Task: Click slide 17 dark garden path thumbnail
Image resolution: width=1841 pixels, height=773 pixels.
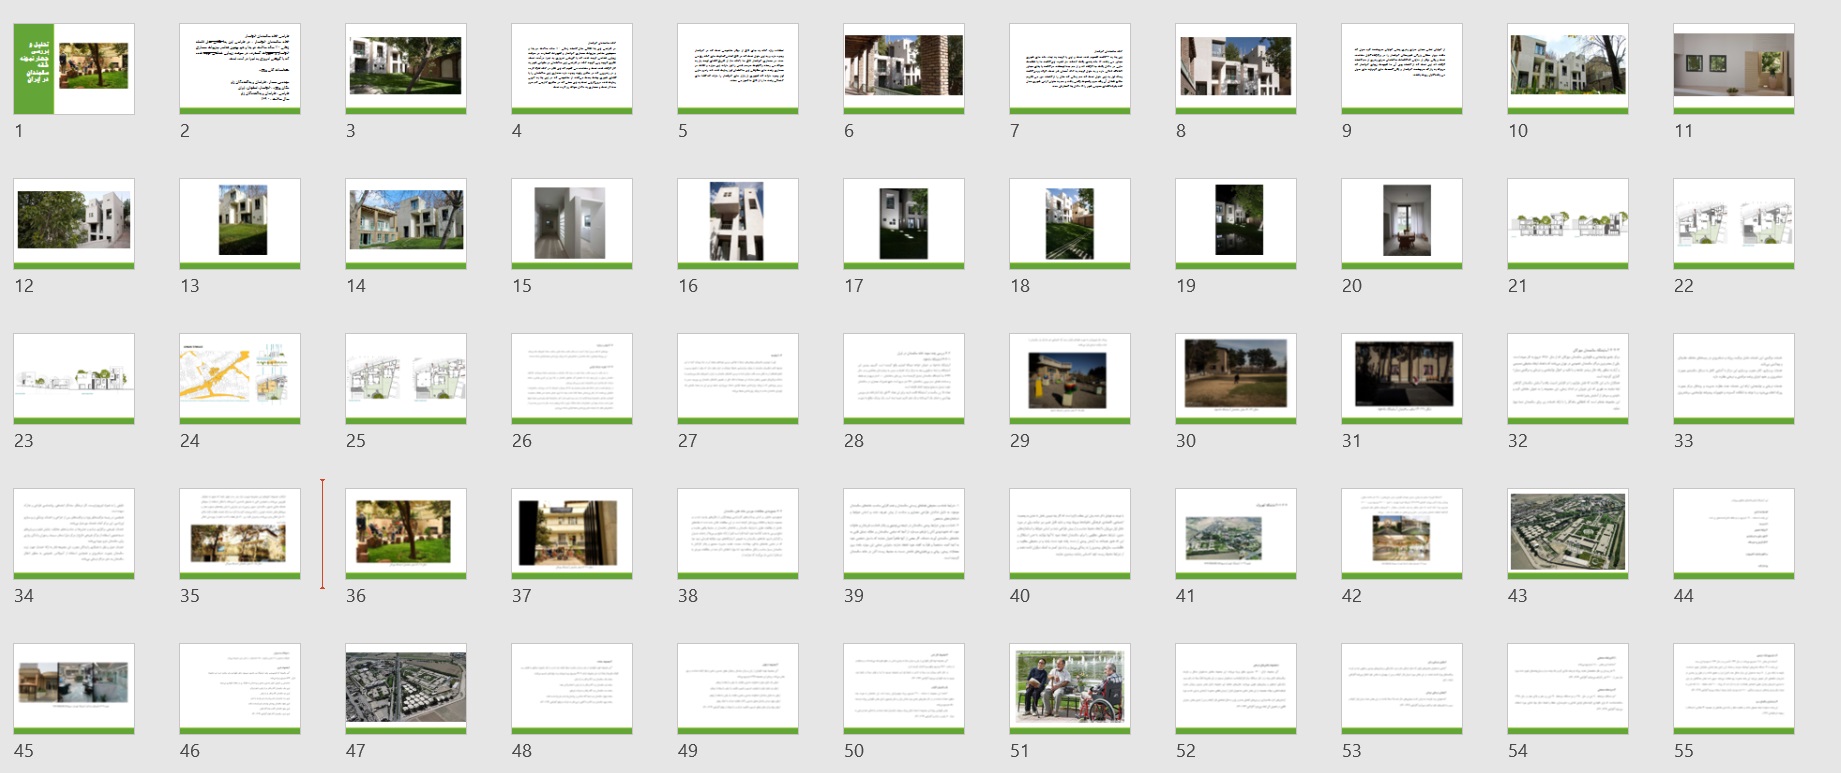Action: [x=903, y=224]
